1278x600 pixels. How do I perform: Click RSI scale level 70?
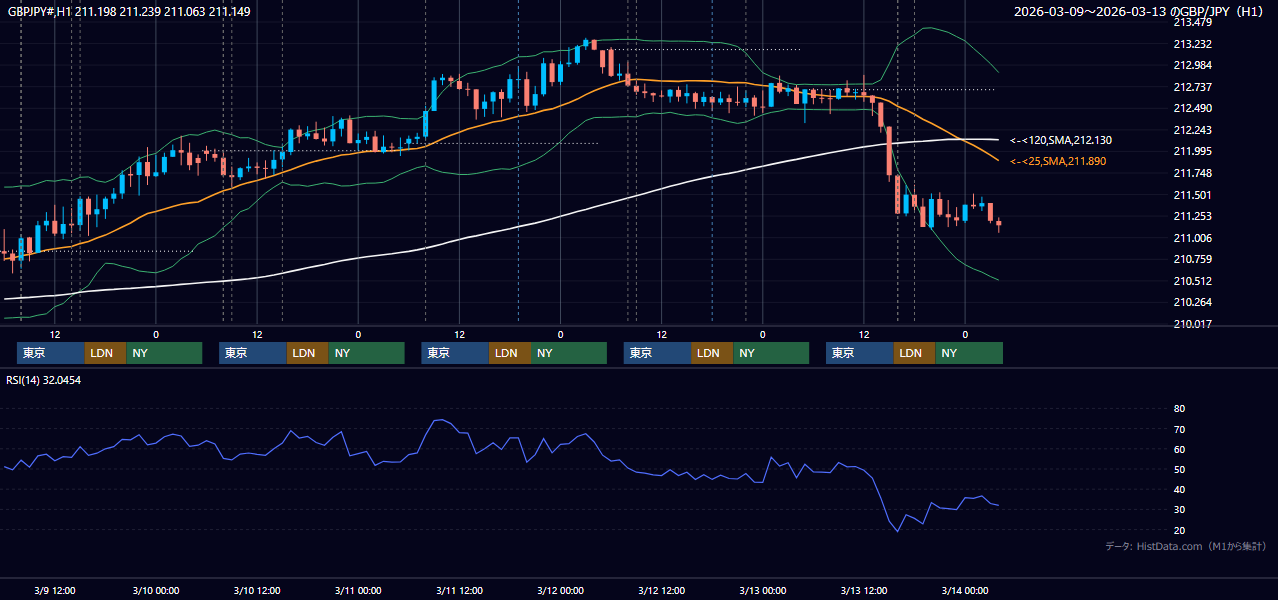1179,429
